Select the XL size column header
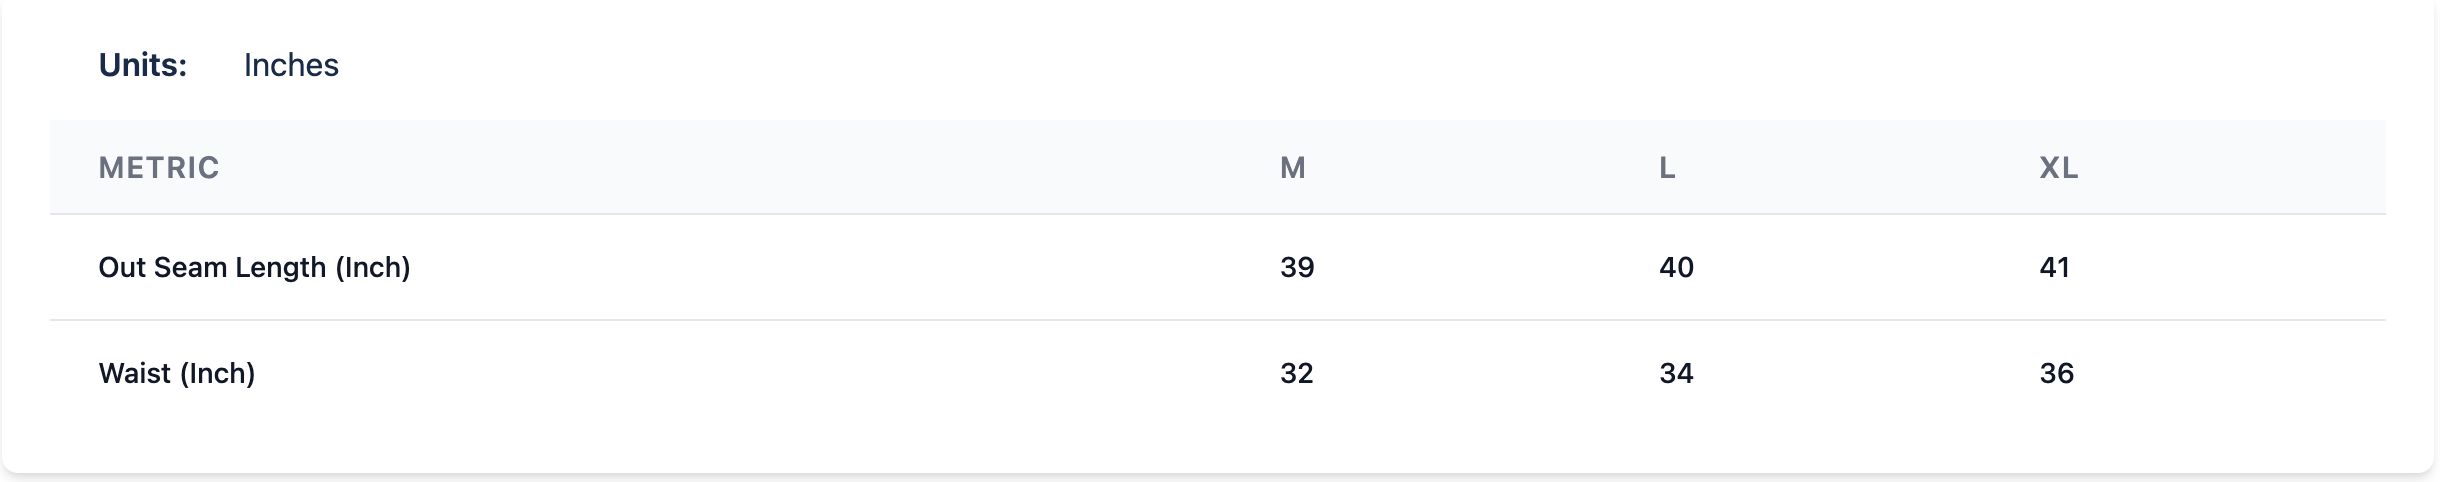The width and height of the screenshot is (2440, 482). click(2059, 167)
